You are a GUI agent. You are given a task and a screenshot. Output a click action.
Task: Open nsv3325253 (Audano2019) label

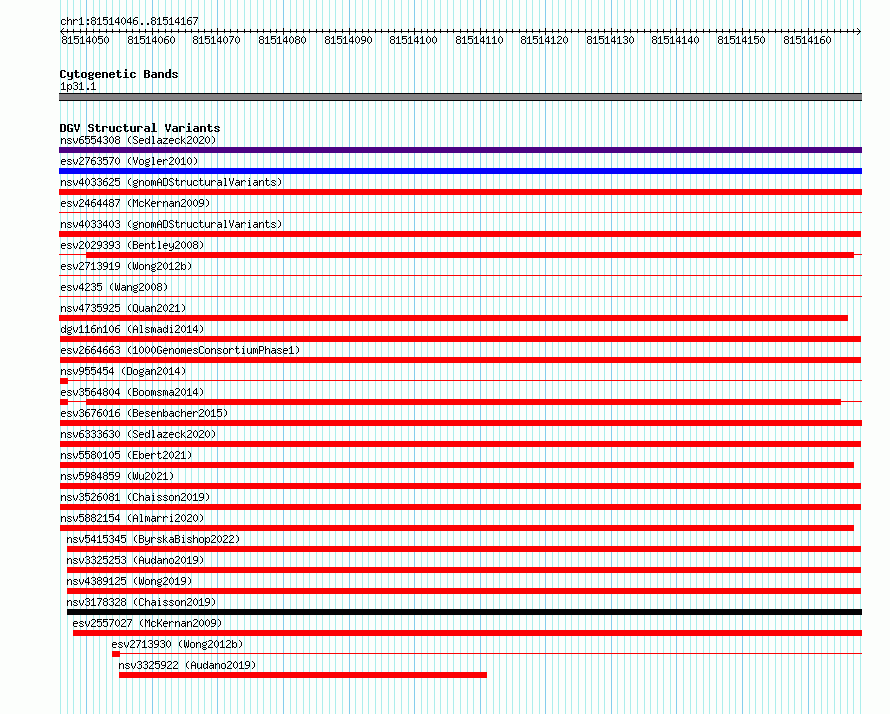click(x=135, y=560)
